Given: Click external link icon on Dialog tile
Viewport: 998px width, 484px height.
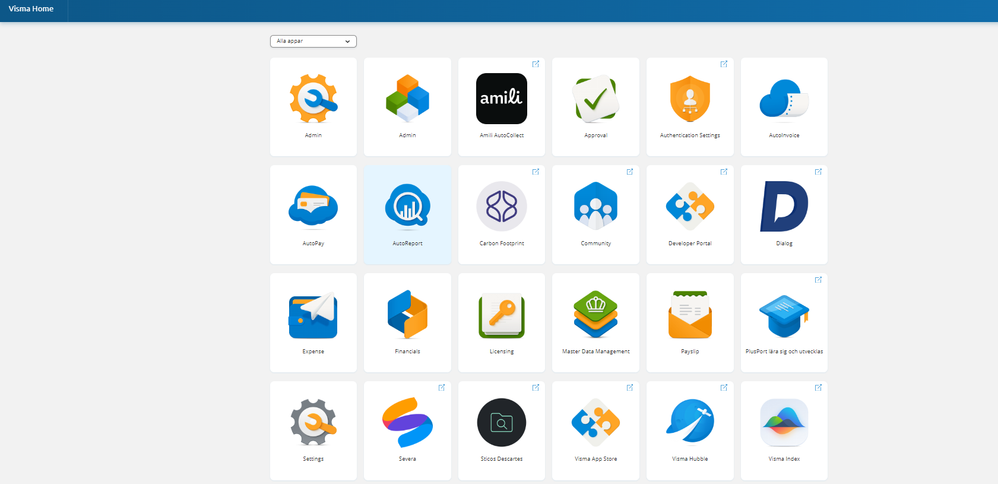Looking at the screenshot, I should (x=819, y=171).
